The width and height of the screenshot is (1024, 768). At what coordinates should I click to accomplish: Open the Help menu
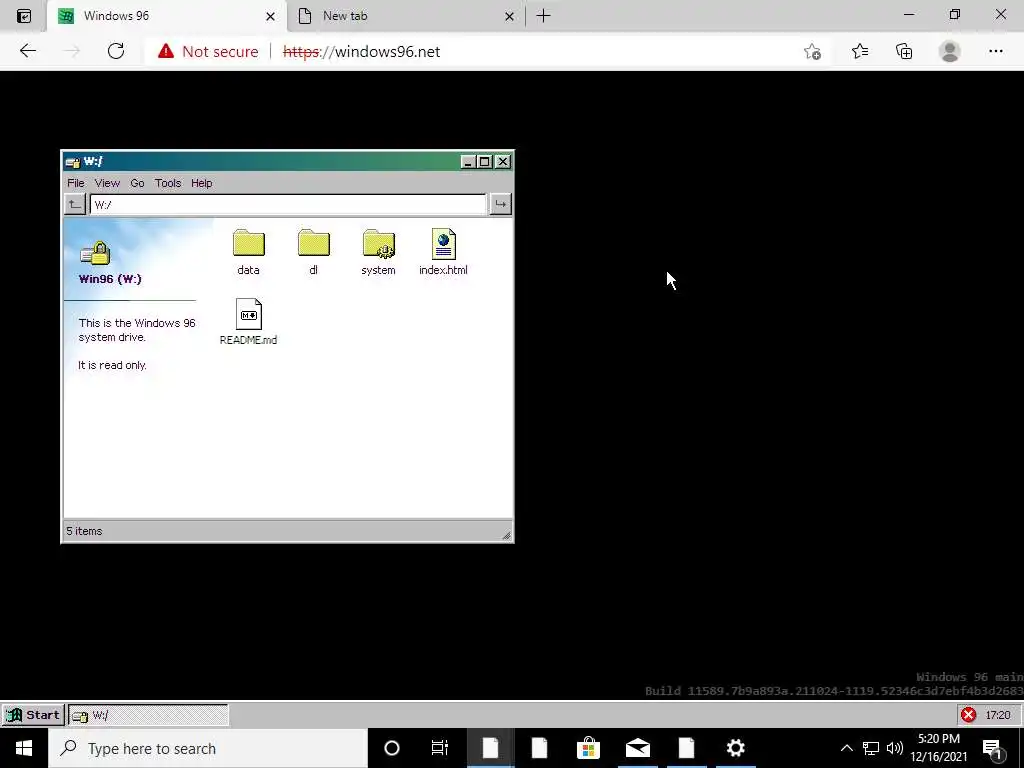[202, 183]
